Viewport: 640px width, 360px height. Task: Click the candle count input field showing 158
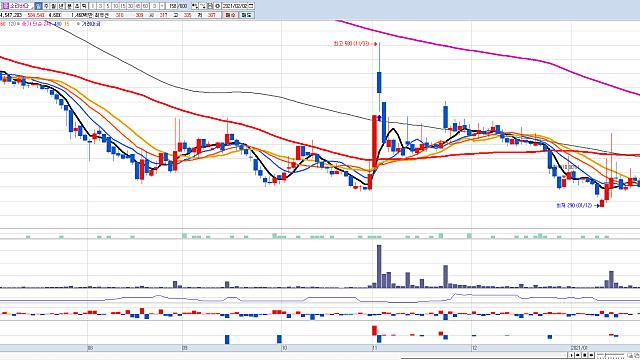coord(172,6)
